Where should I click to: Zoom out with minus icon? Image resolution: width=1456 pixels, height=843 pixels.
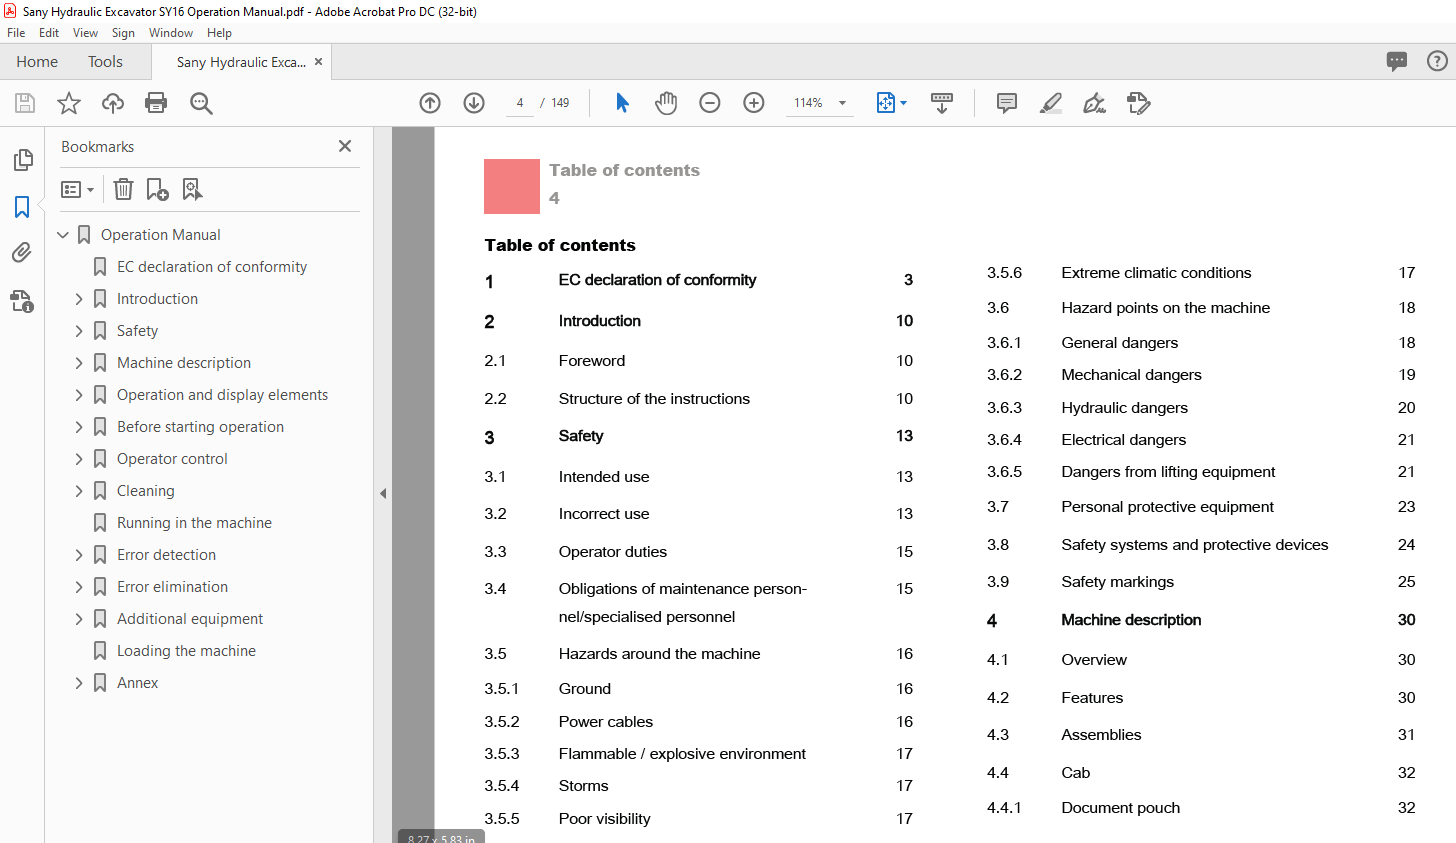coord(710,103)
